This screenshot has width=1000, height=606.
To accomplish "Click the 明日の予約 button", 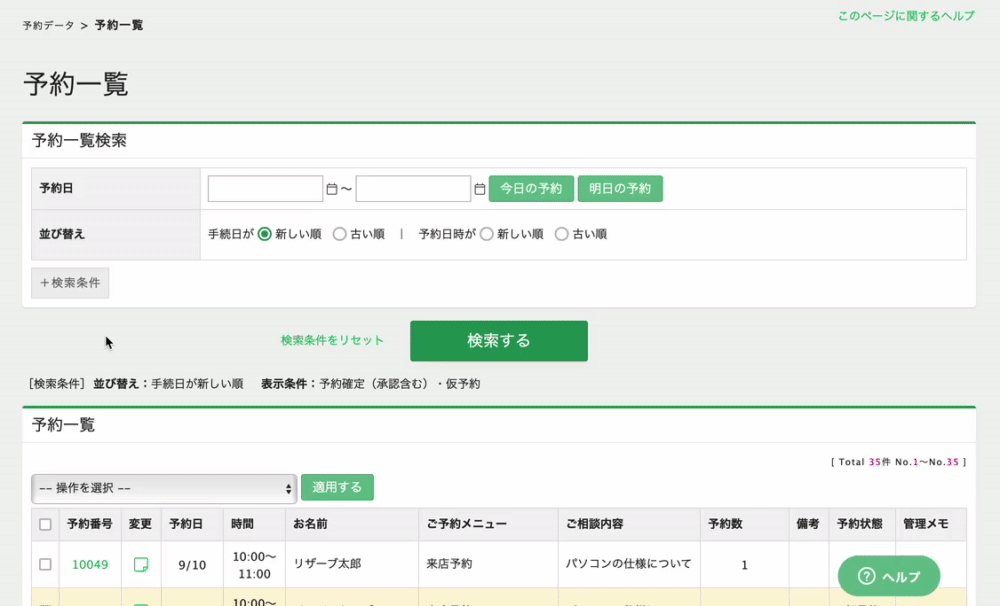I will click(x=620, y=189).
